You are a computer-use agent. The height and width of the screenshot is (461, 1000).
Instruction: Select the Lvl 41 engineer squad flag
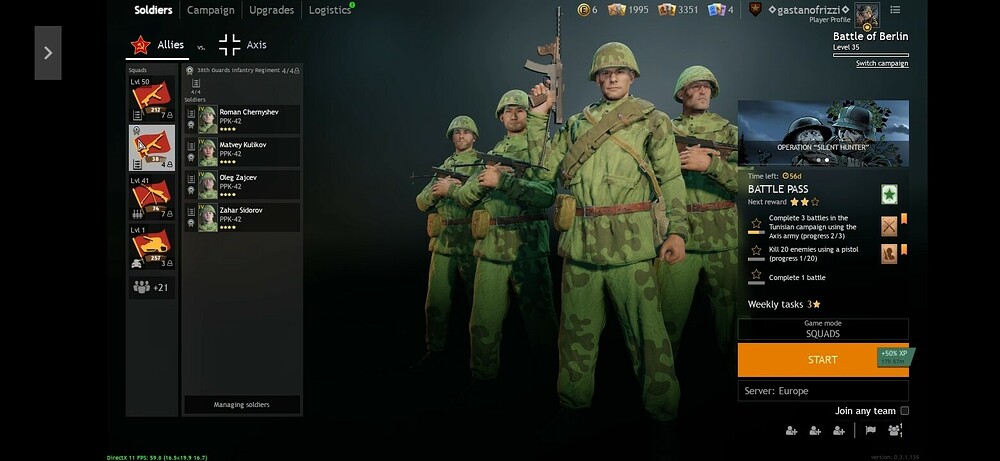pos(152,197)
